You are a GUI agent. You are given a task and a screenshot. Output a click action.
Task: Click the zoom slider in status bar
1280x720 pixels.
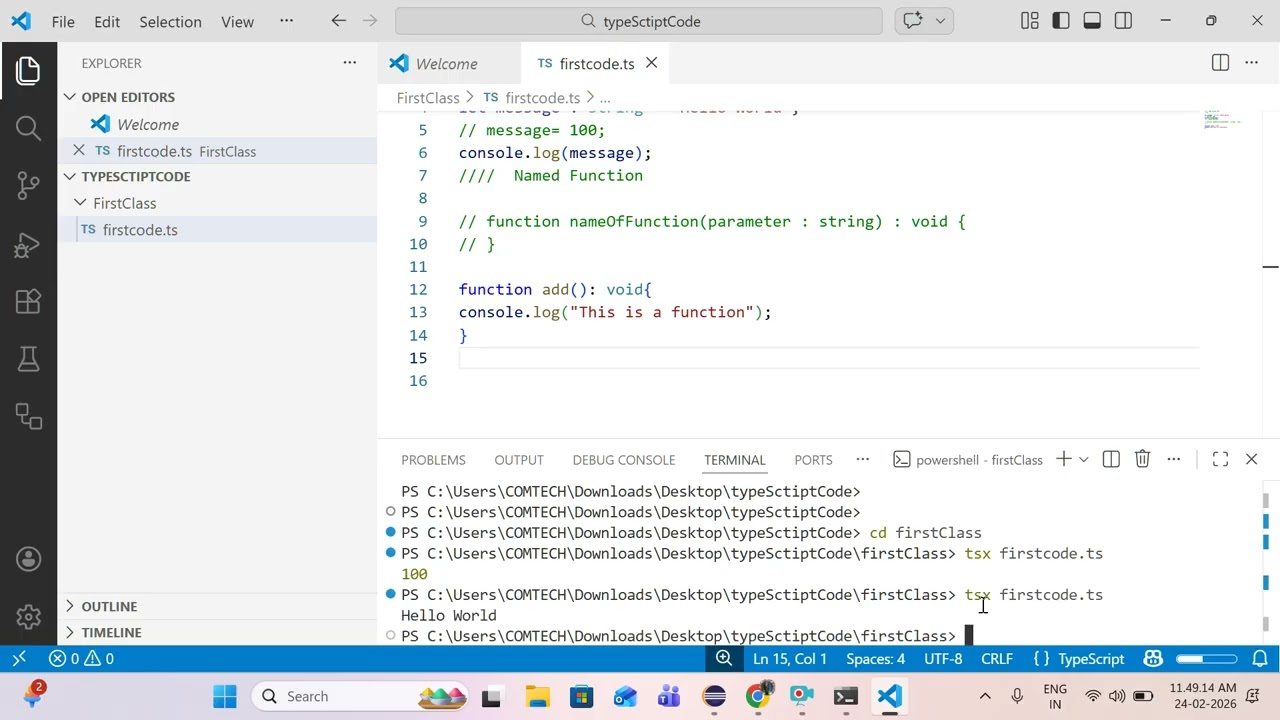(1206, 658)
